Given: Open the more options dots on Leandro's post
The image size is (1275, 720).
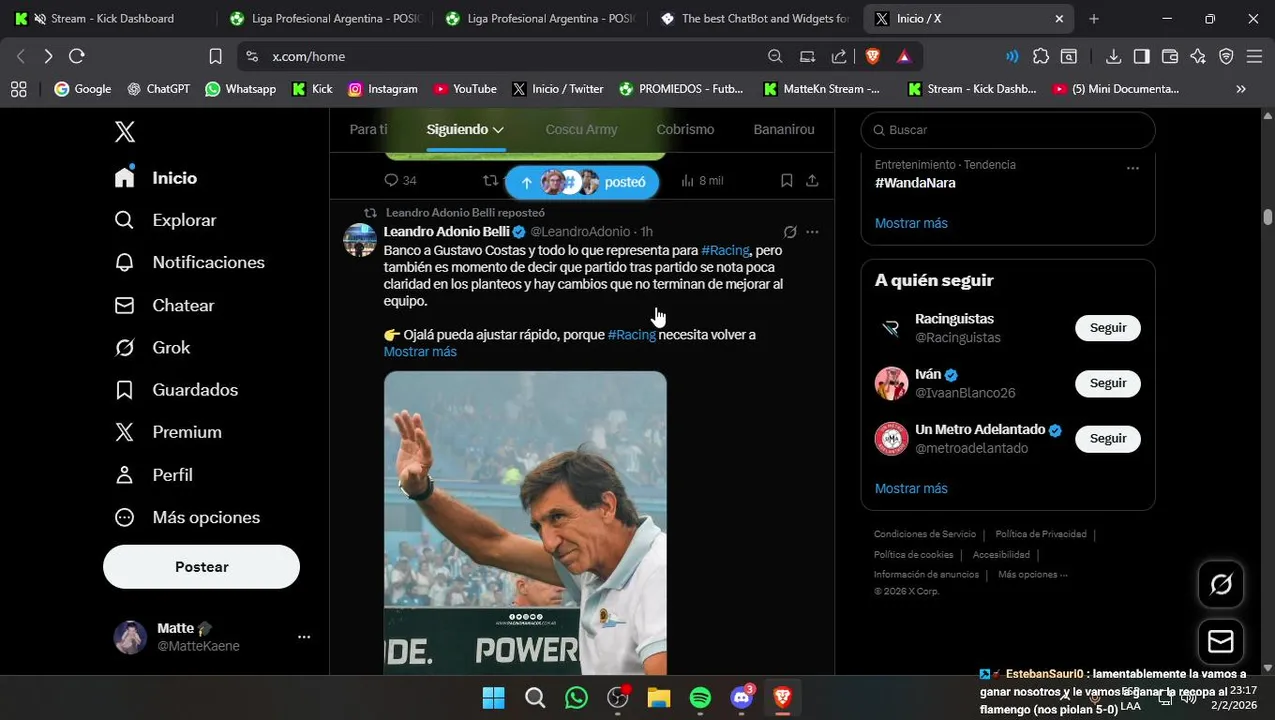Looking at the screenshot, I should 812,232.
